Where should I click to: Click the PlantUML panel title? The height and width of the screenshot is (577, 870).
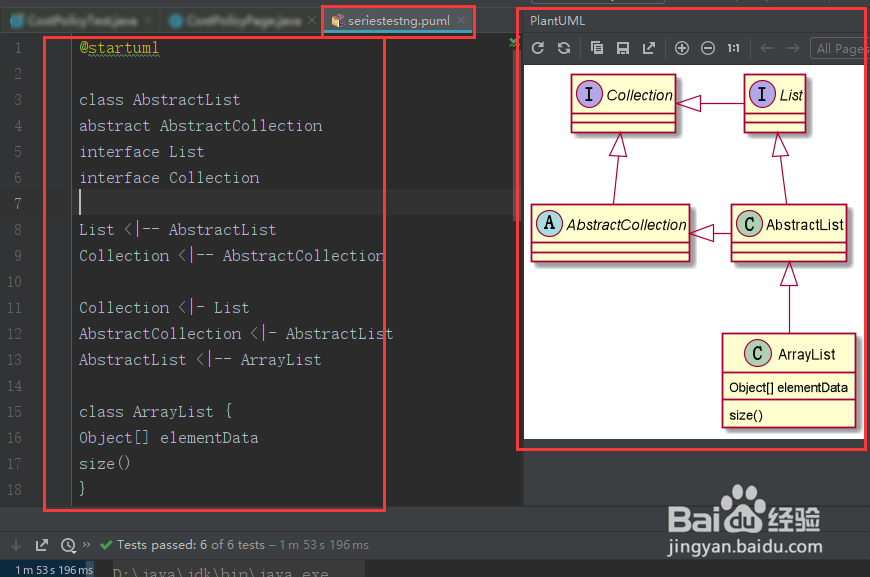pyautogui.click(x=557, y=21)
